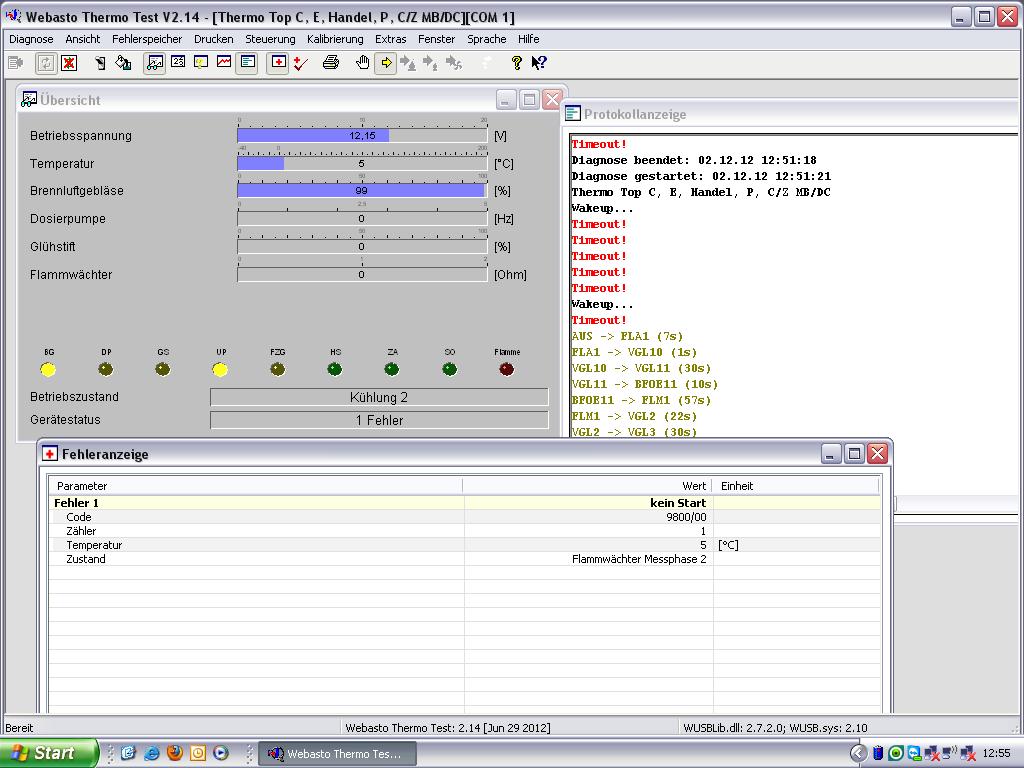Click the Parameter column header
Screen dimensions: 1024x768
pyautogui.click(x=255, y=486)
